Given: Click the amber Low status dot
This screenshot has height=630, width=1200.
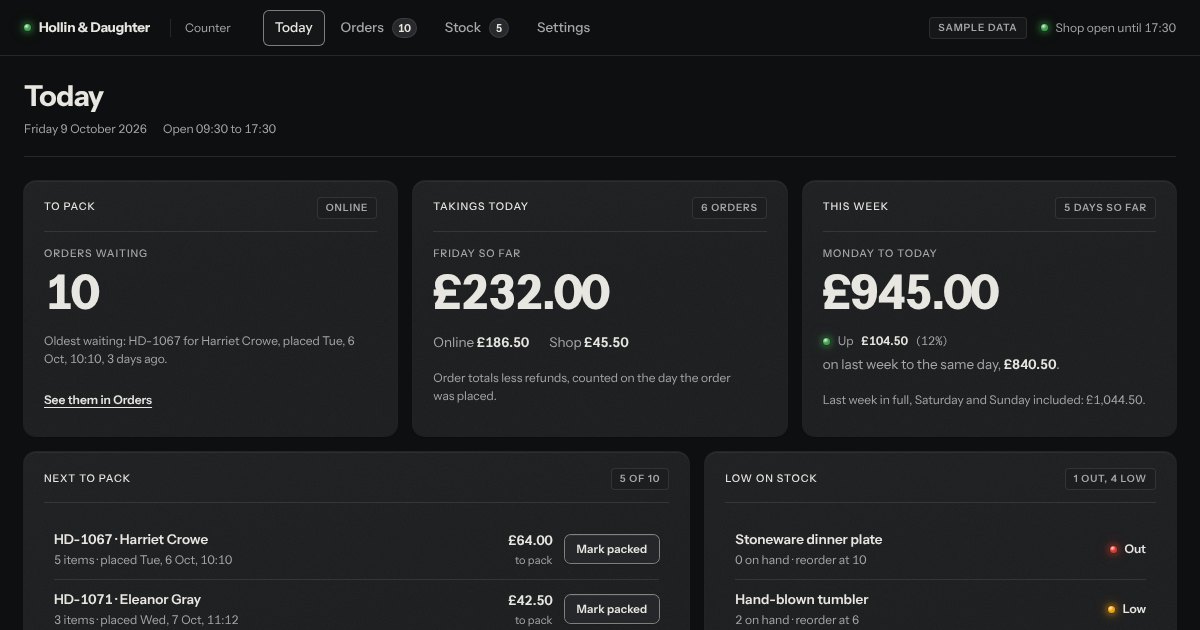Looking at the screenshot, I should click(x=1111, y=609).
